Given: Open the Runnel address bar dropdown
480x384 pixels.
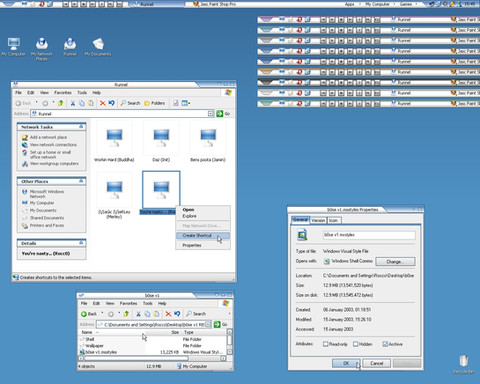Looking at the screenshot, I should coord(211,114).
